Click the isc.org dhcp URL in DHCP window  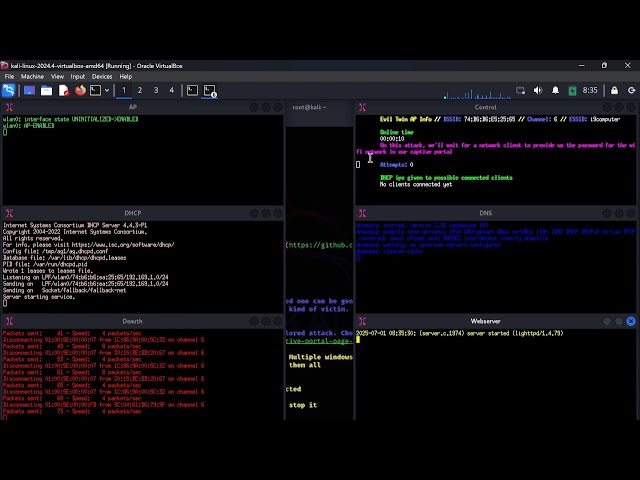click(123, 245)
